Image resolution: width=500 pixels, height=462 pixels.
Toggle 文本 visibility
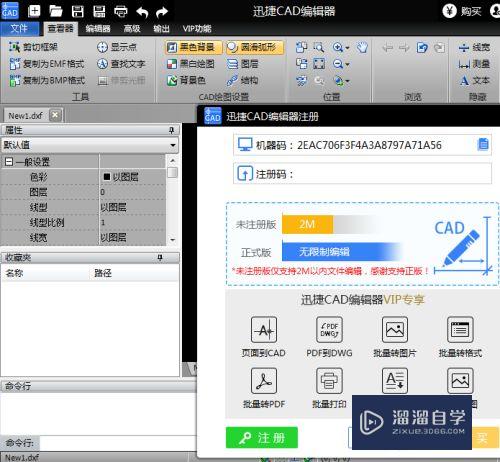[x=474, y=80]
